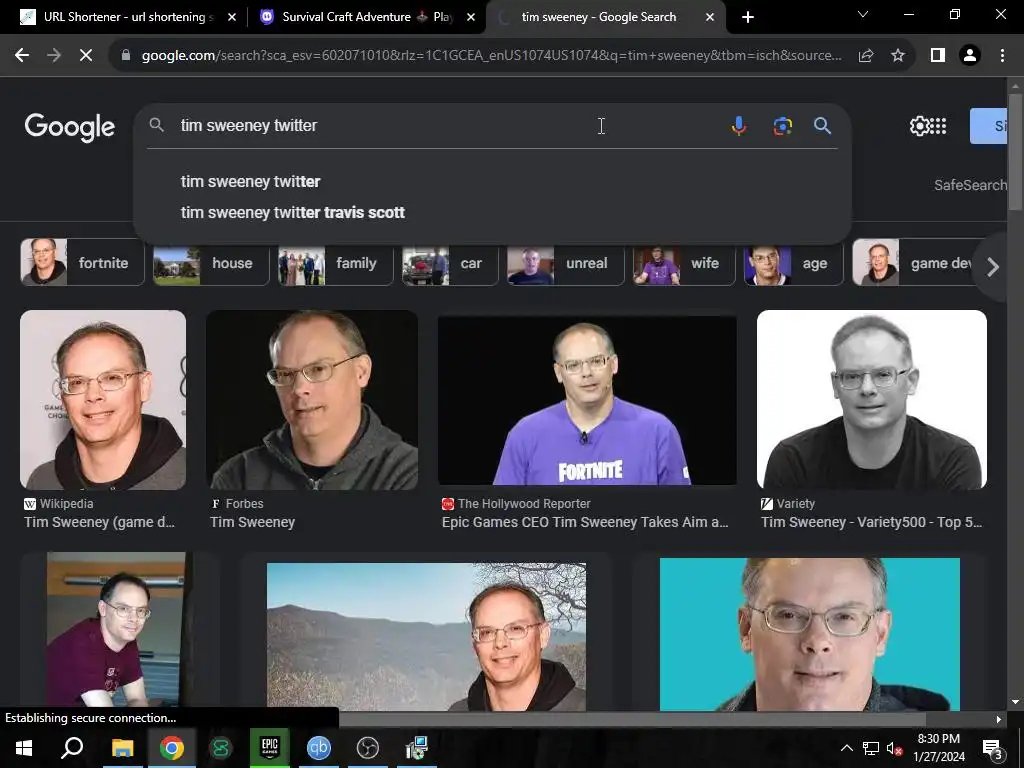1024x768 pixels.
Task: Filter images by wife chip
Action: [684, 263]
